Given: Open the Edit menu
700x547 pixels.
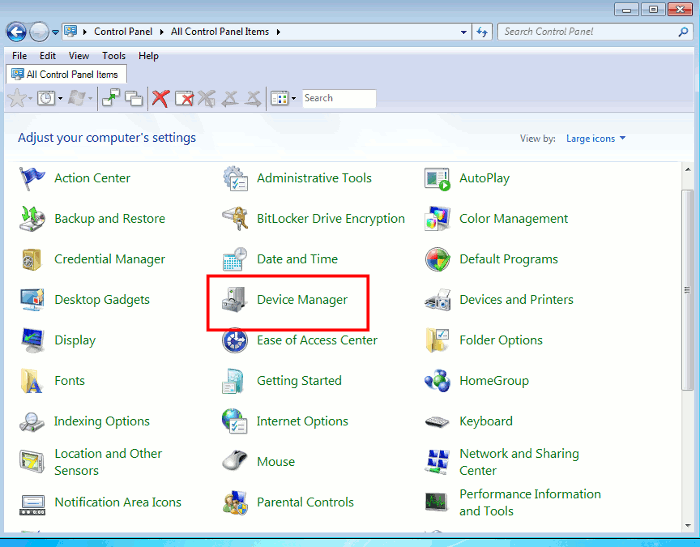Looking at the screenshot, I should [47, 56].
